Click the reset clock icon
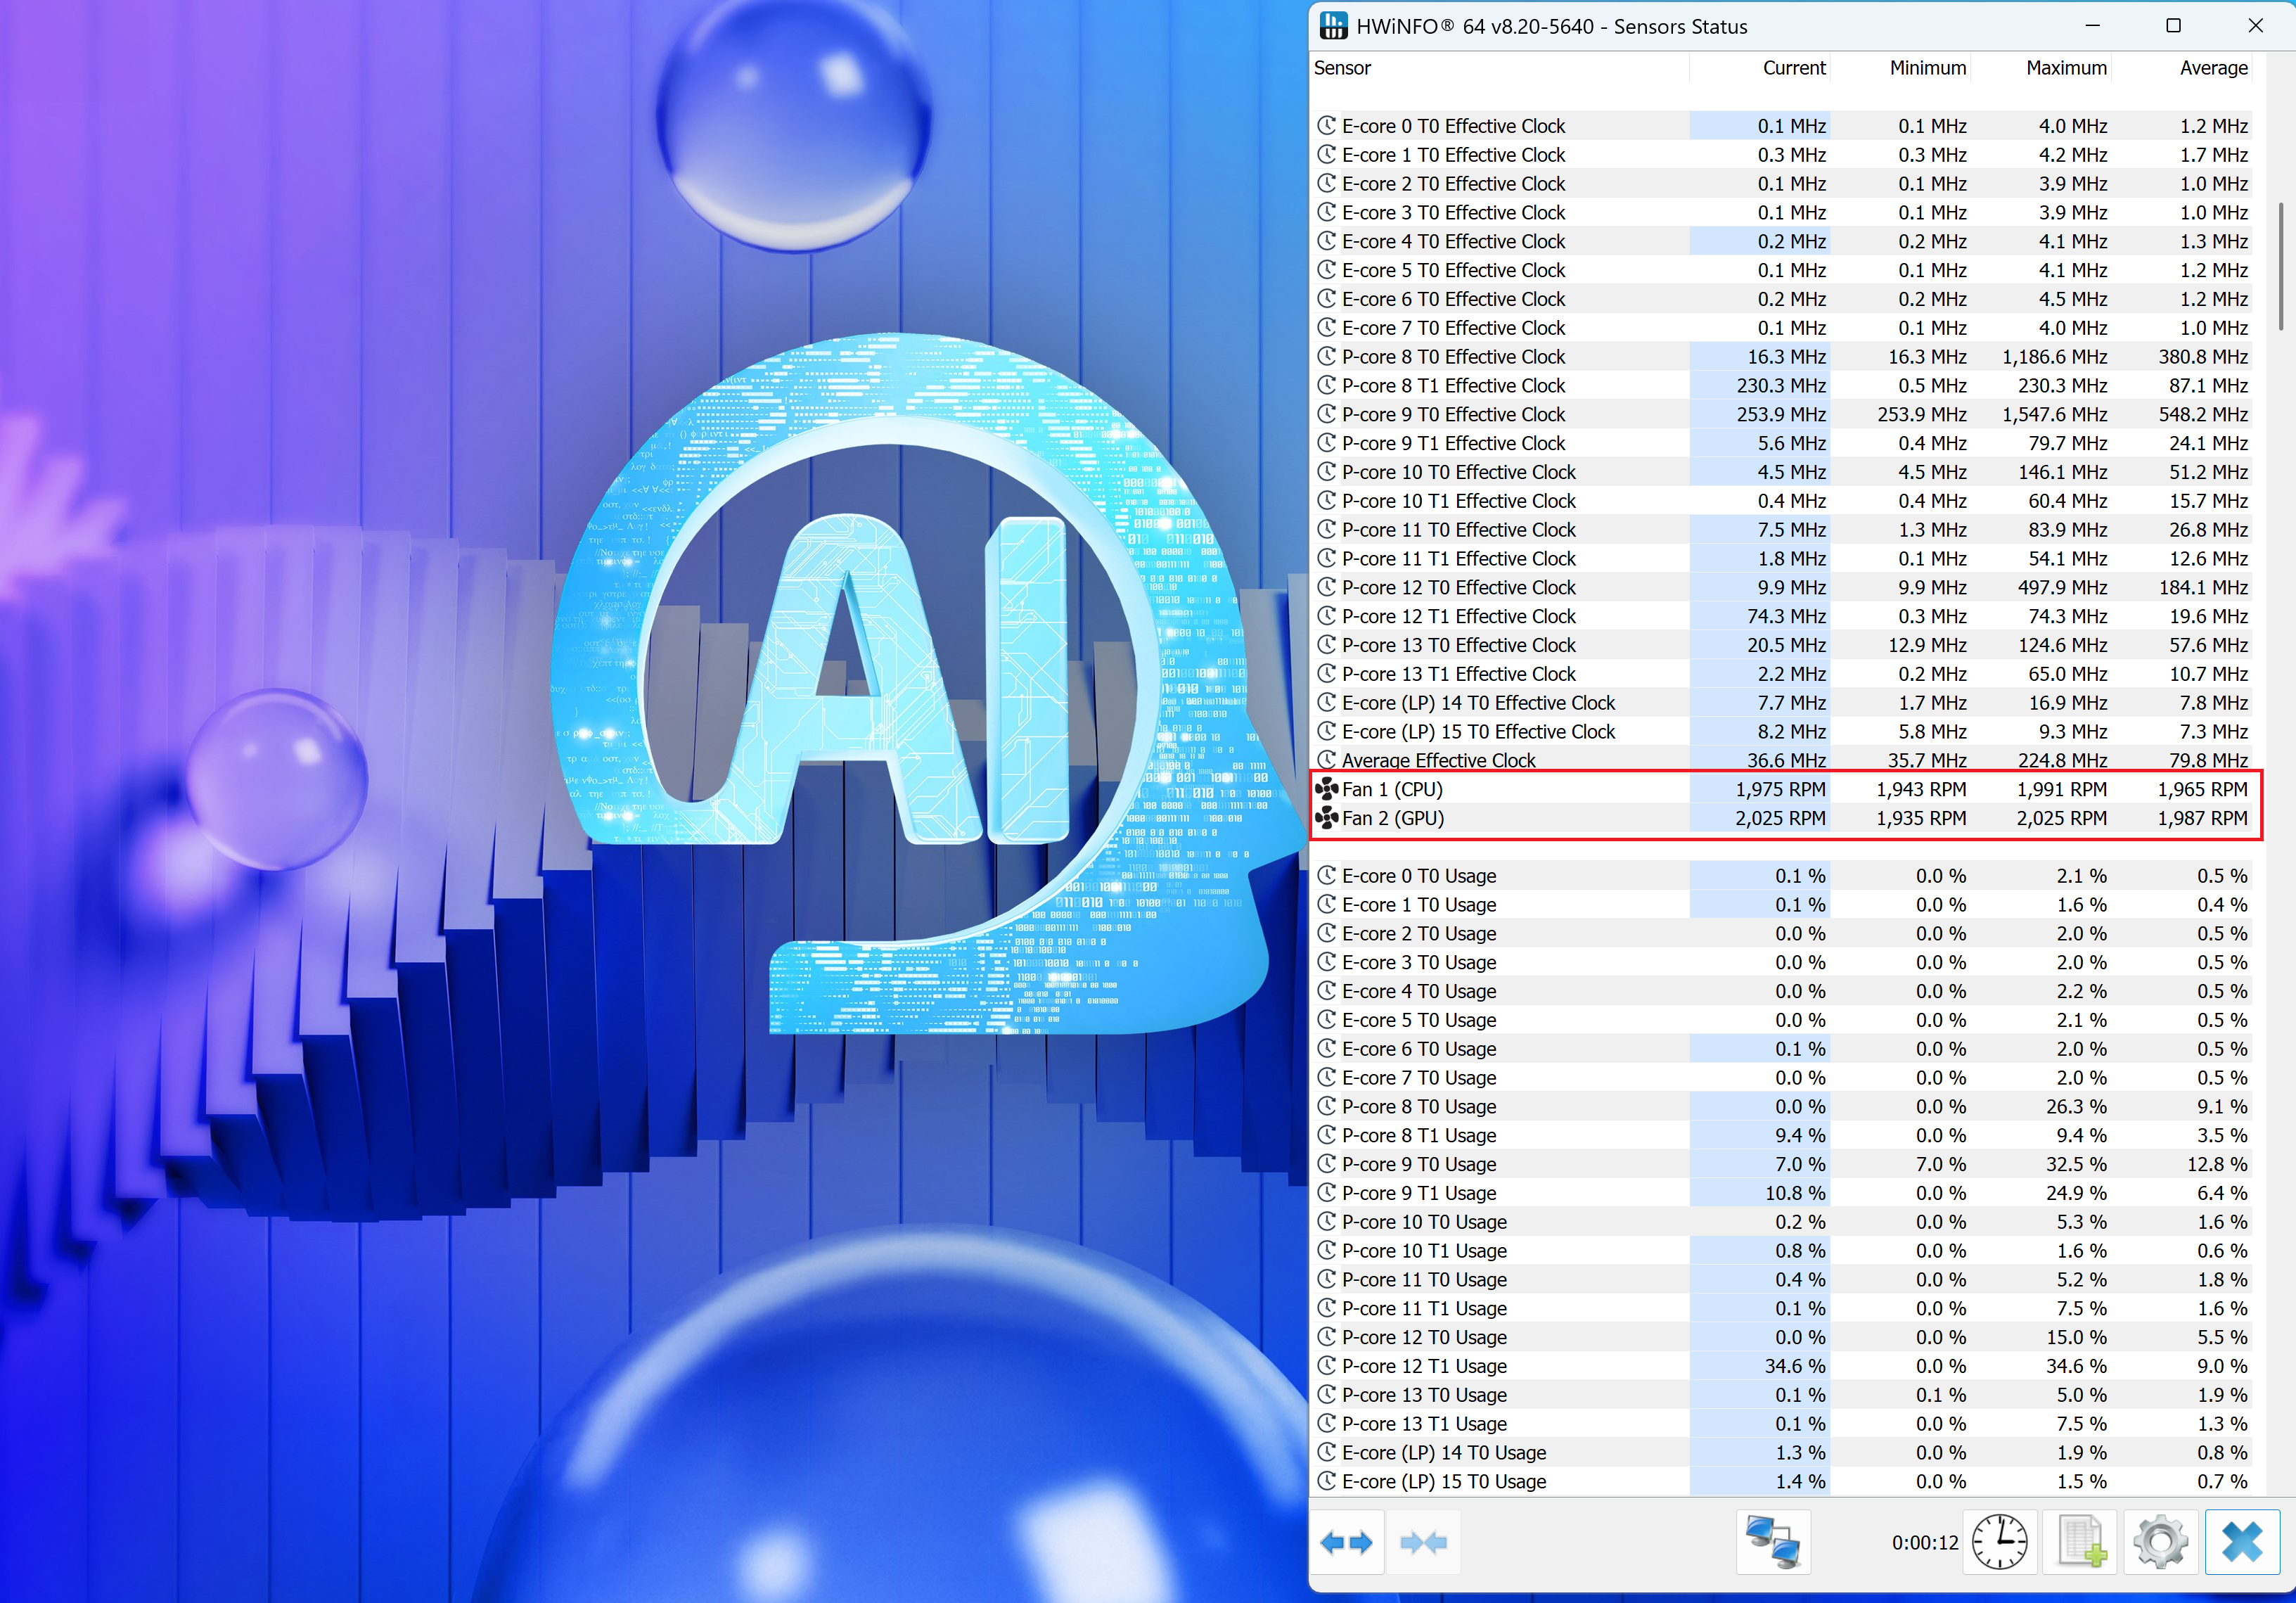The image size is (2296, 1603). click(x=1999, y=1542)
